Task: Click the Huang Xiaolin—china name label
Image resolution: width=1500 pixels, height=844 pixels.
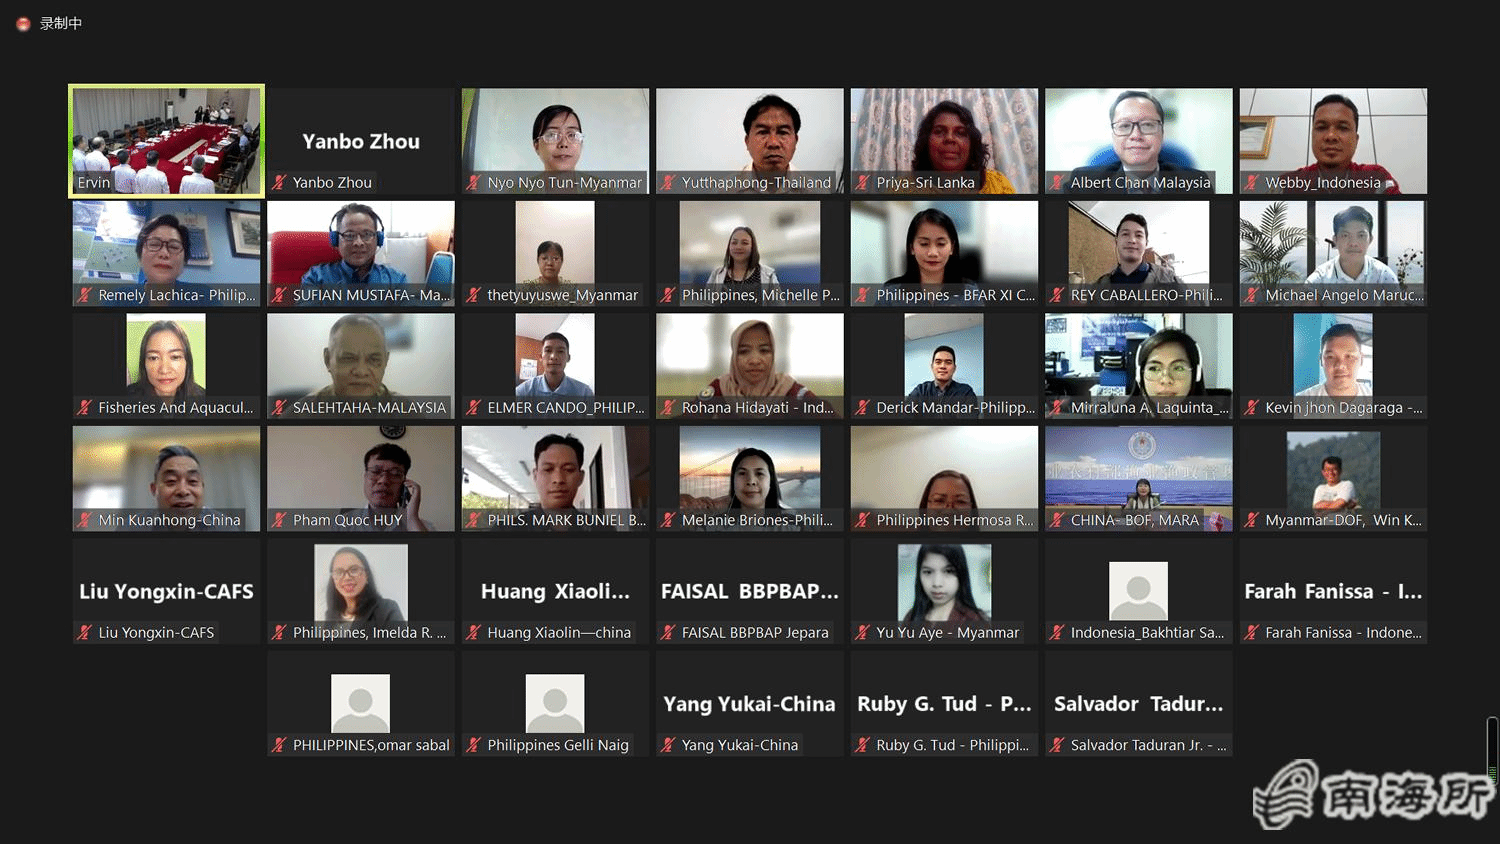Action: [x=559, y=633]
